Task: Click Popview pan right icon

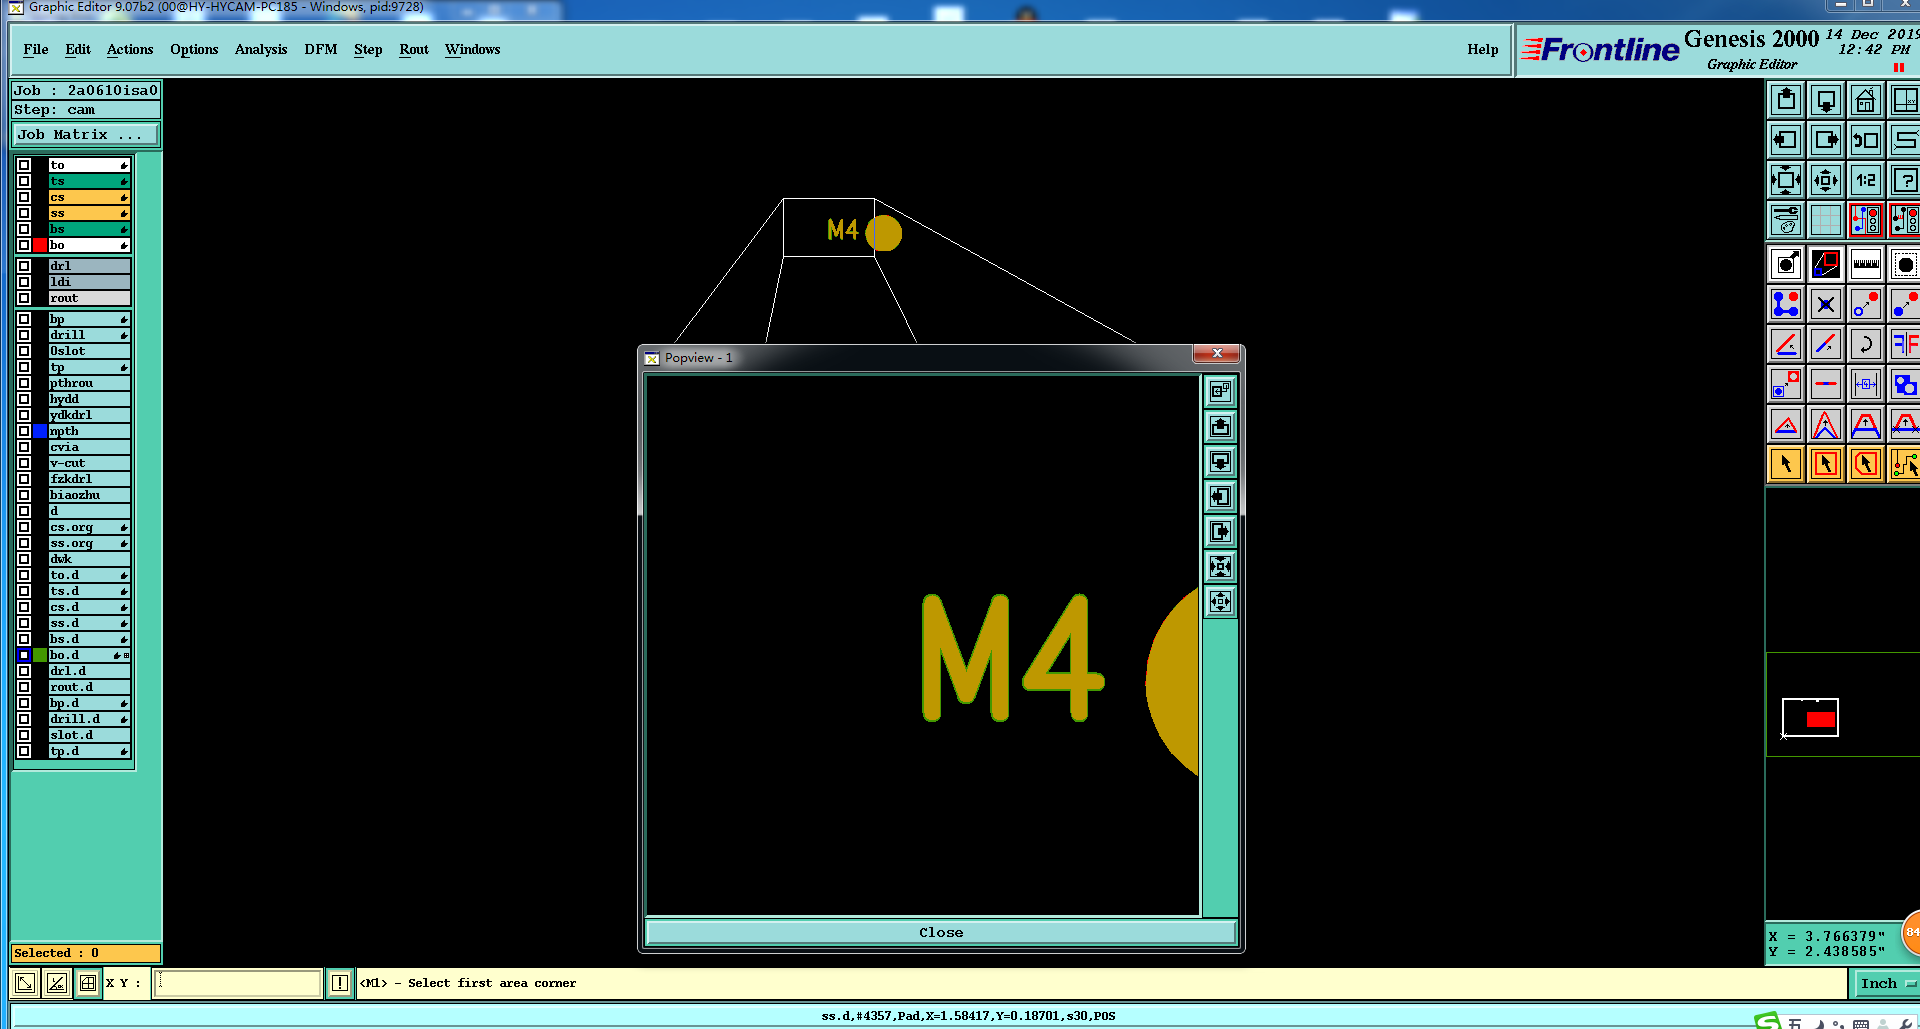Action: tap(1221, 532)
